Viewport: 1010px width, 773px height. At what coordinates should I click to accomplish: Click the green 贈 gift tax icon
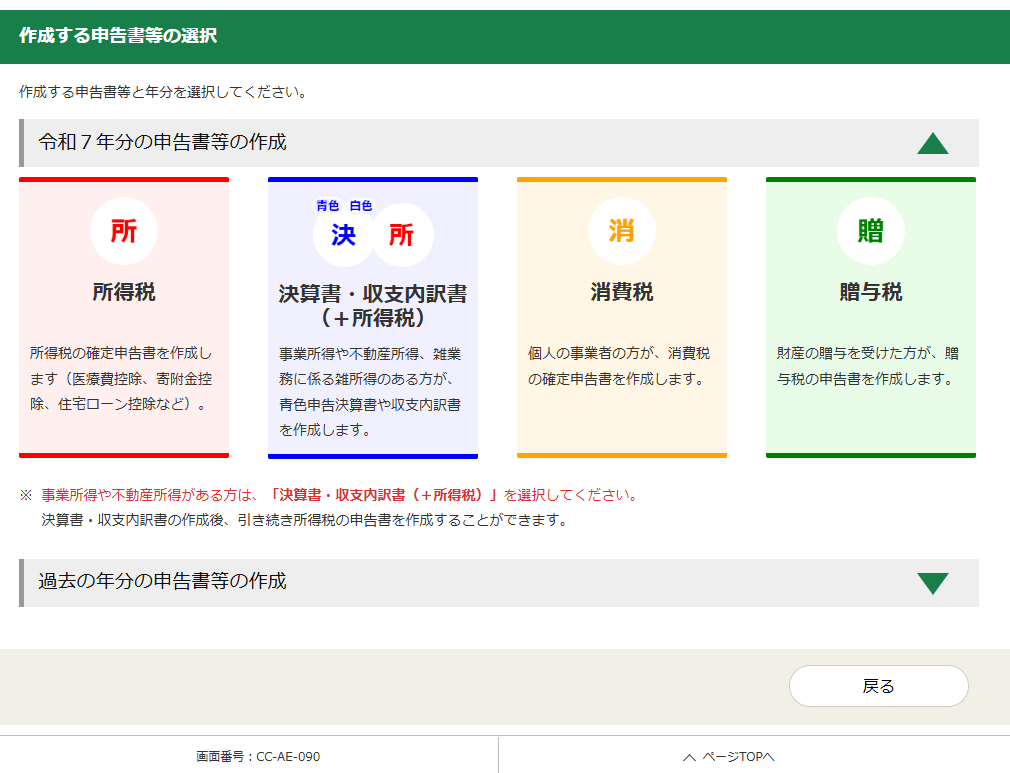pos(870,231)
